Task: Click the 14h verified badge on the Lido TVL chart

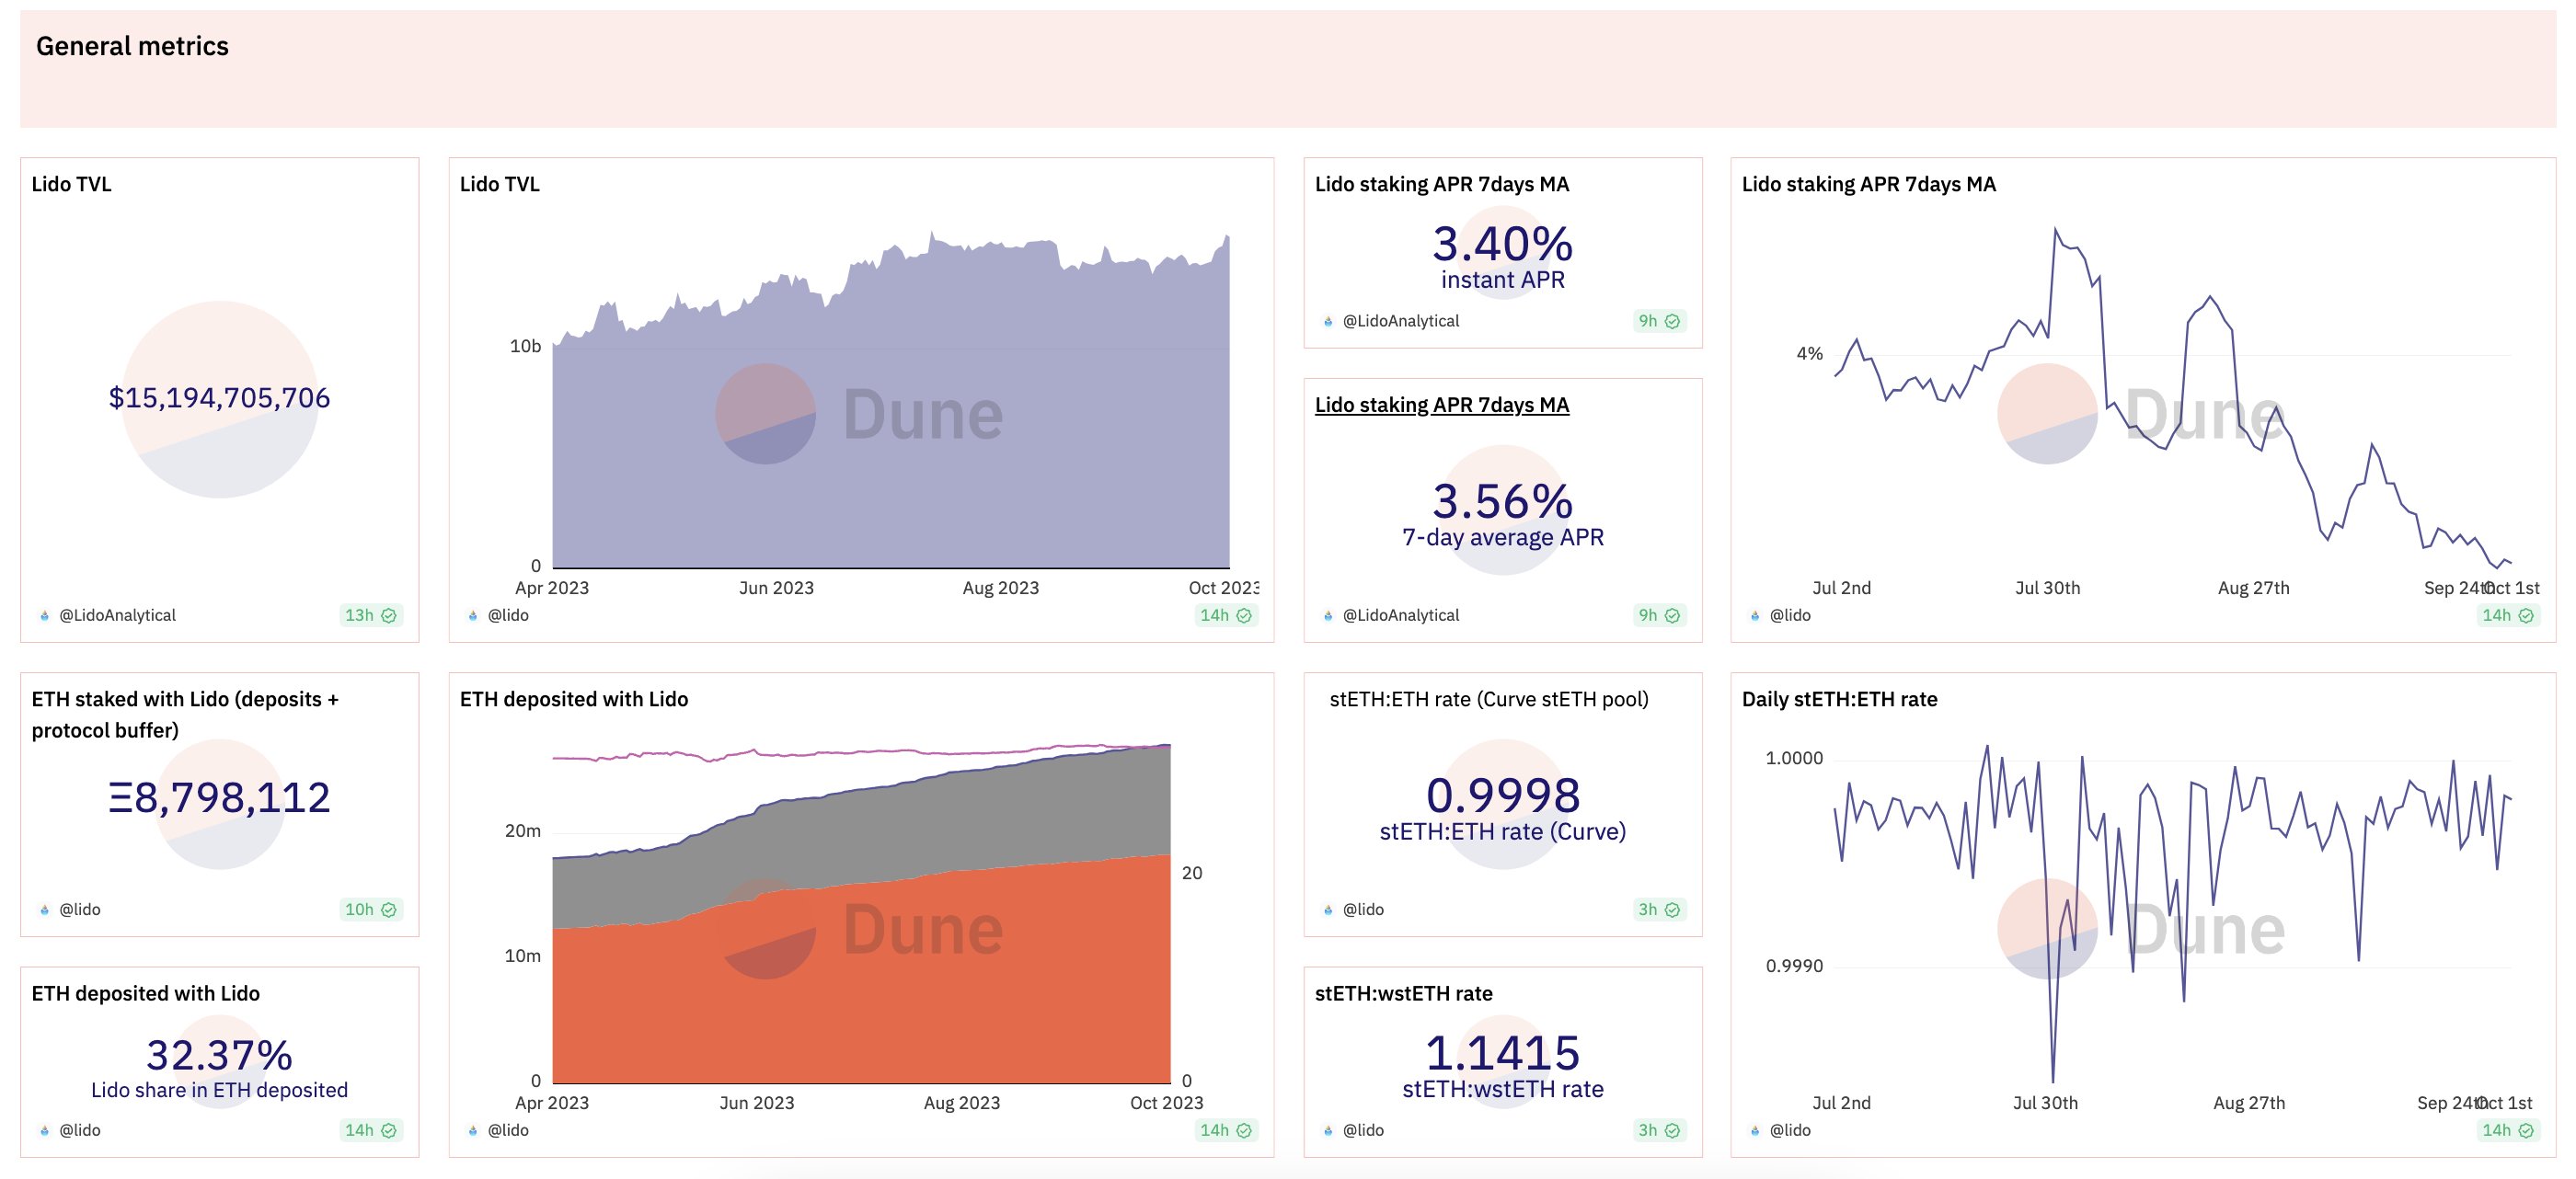Action: [1225, 615]
